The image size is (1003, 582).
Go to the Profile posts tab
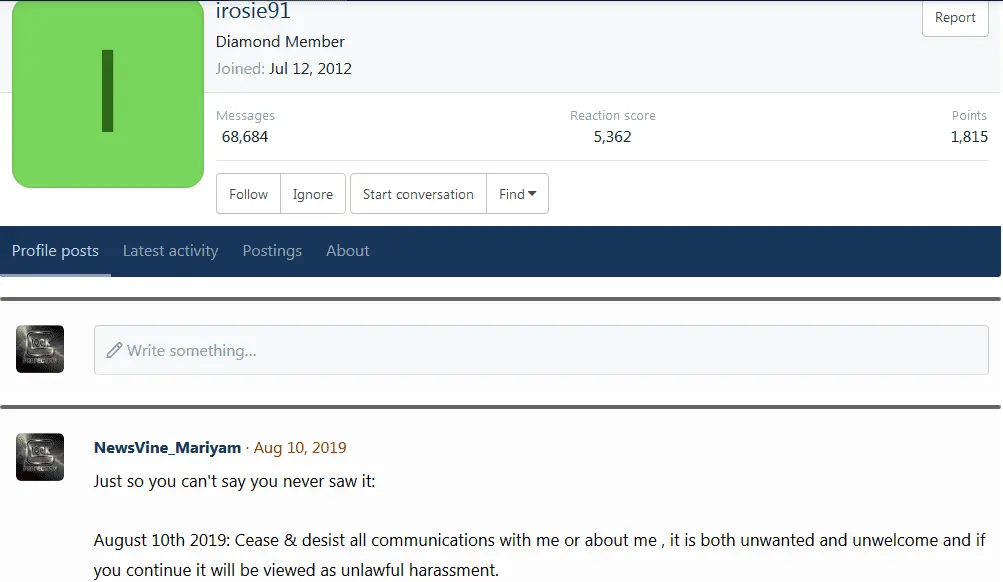pos(55,251)
